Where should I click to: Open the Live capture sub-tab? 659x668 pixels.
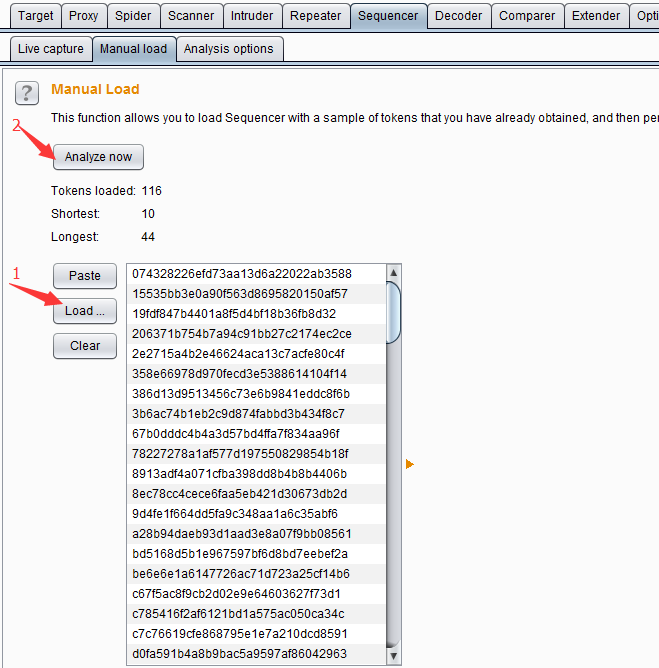[50, 49]
